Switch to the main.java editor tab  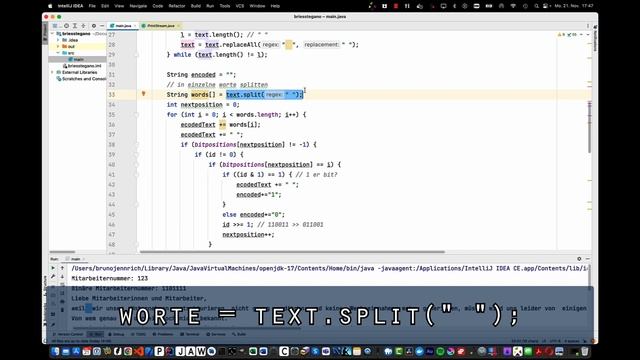coord(123,26)
